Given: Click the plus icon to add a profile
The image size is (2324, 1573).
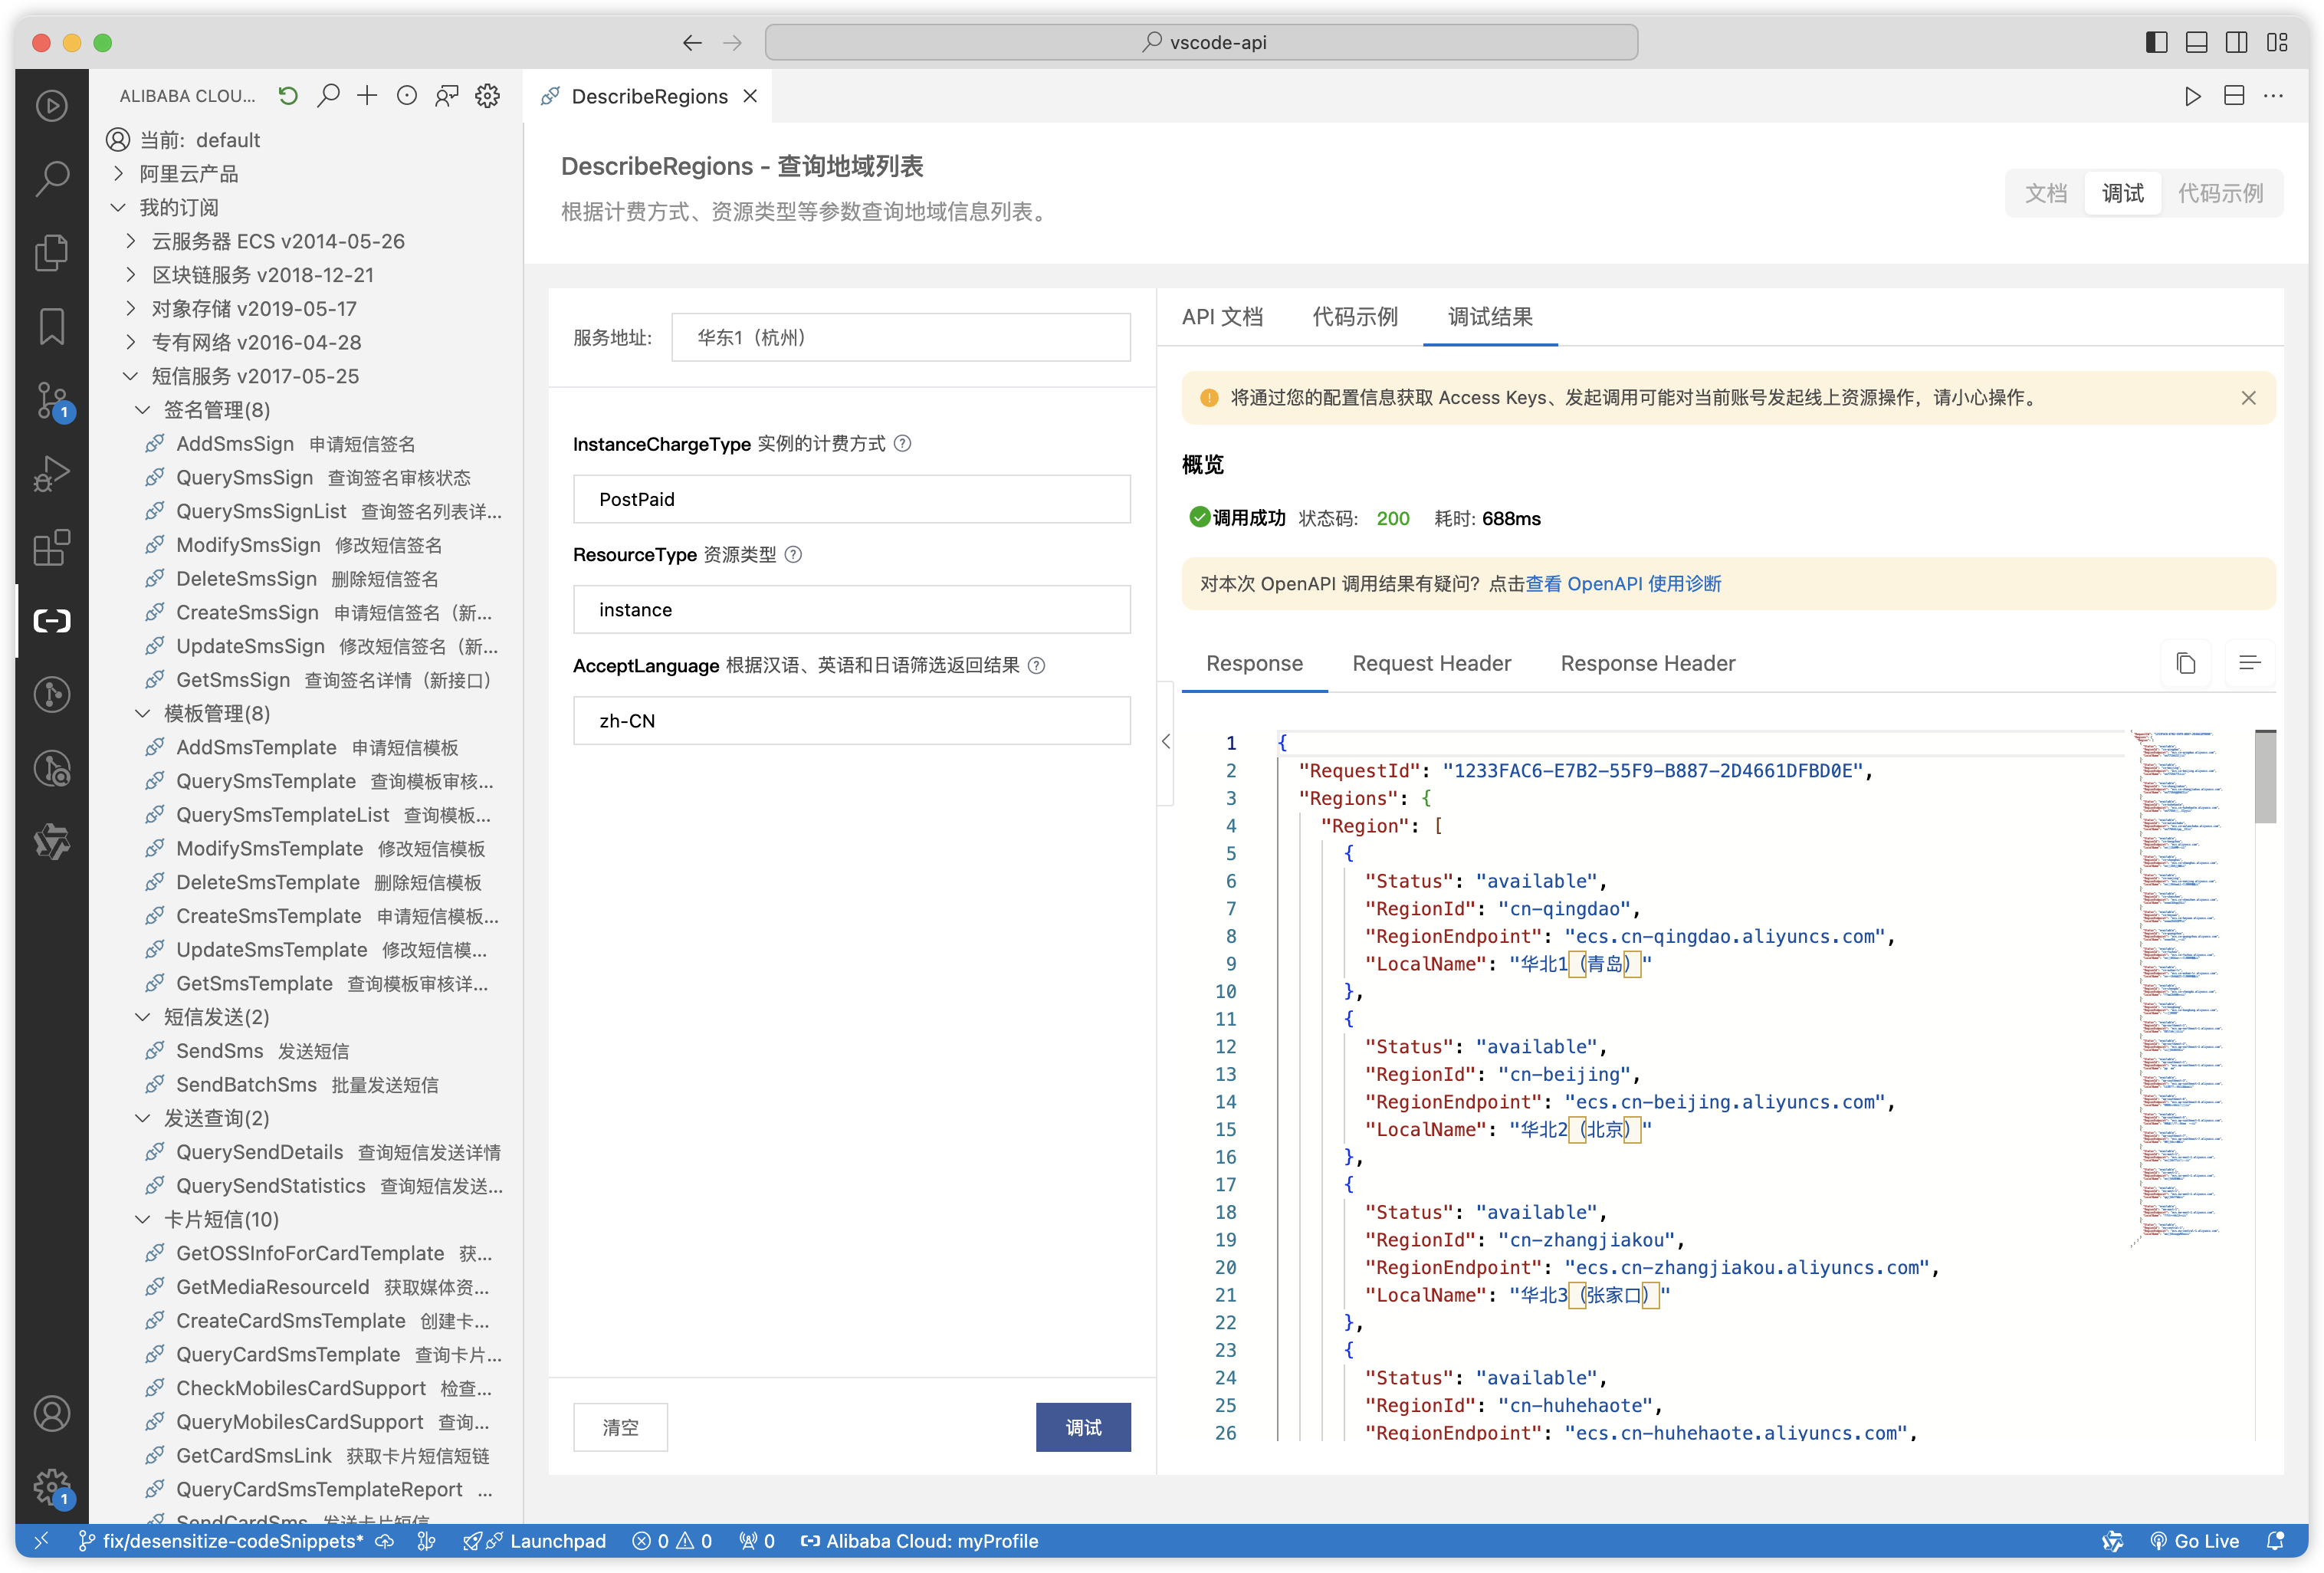Looking at the screenshot, I should pyautogui.click(x=367, y=95).
